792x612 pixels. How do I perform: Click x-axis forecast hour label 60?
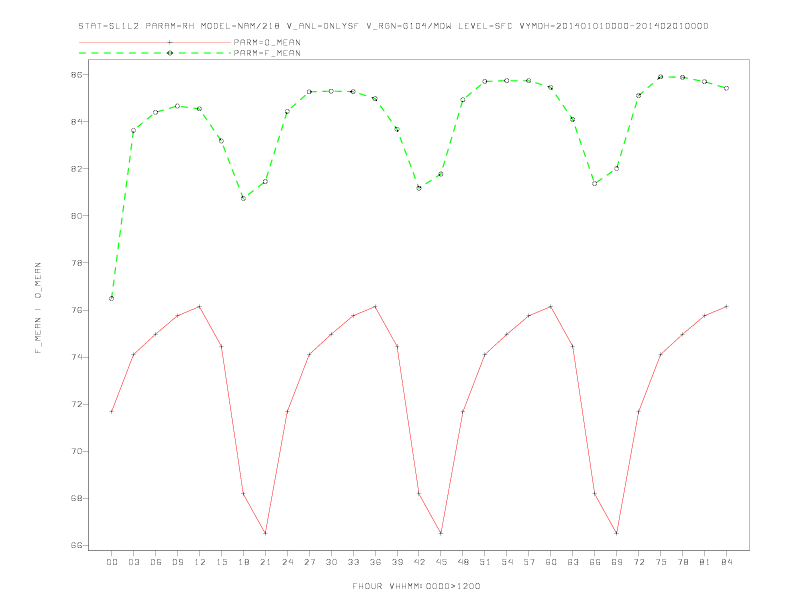(x=551, y=562)
